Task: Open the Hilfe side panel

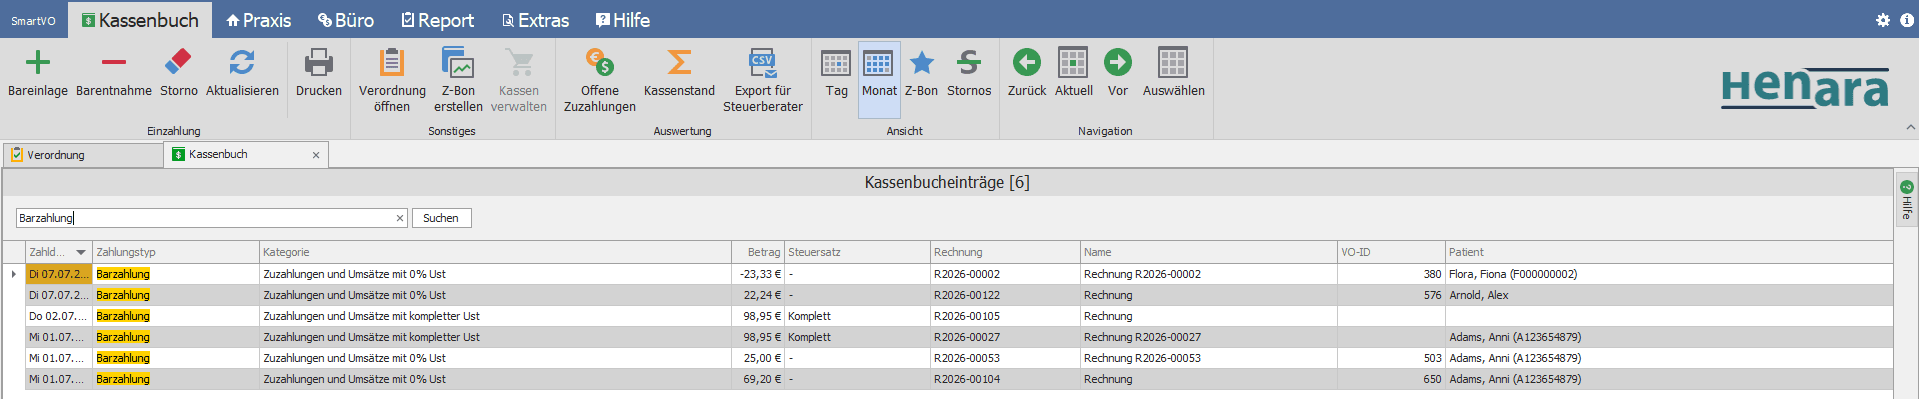Action: coord(1906,200)
